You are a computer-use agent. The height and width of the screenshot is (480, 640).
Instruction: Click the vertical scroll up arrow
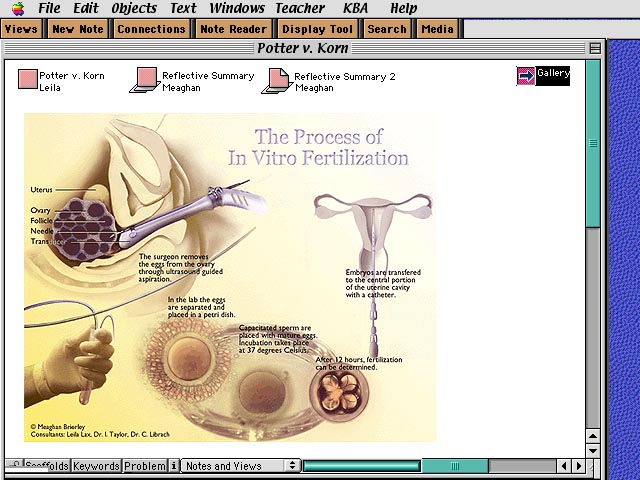point(593,436)
